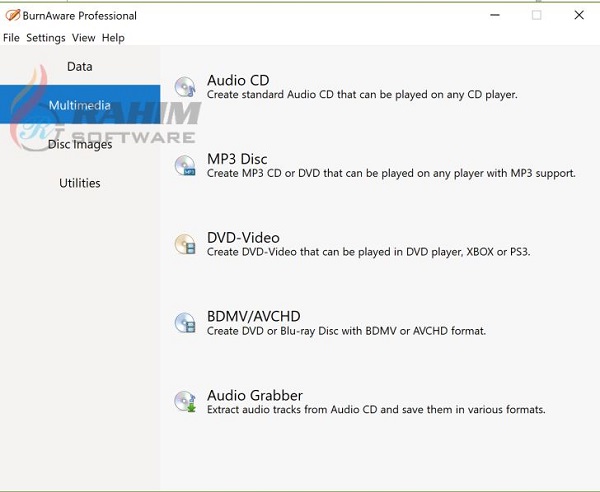Click the Audio Grabber icon
Image resolution: width=600 pixels, height=492 pixels.
[185, 401]
